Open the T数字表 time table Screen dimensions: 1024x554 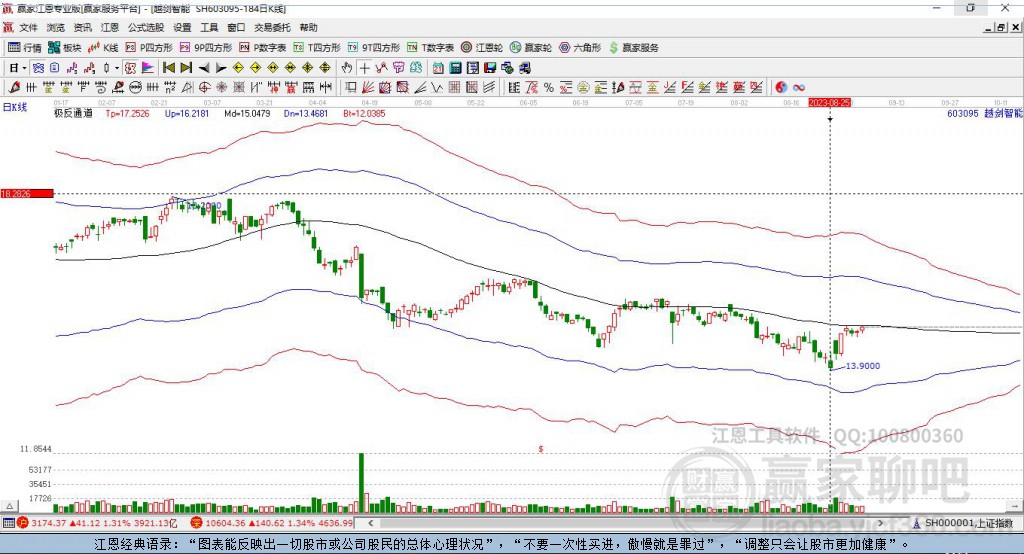[x=430, y=48]
